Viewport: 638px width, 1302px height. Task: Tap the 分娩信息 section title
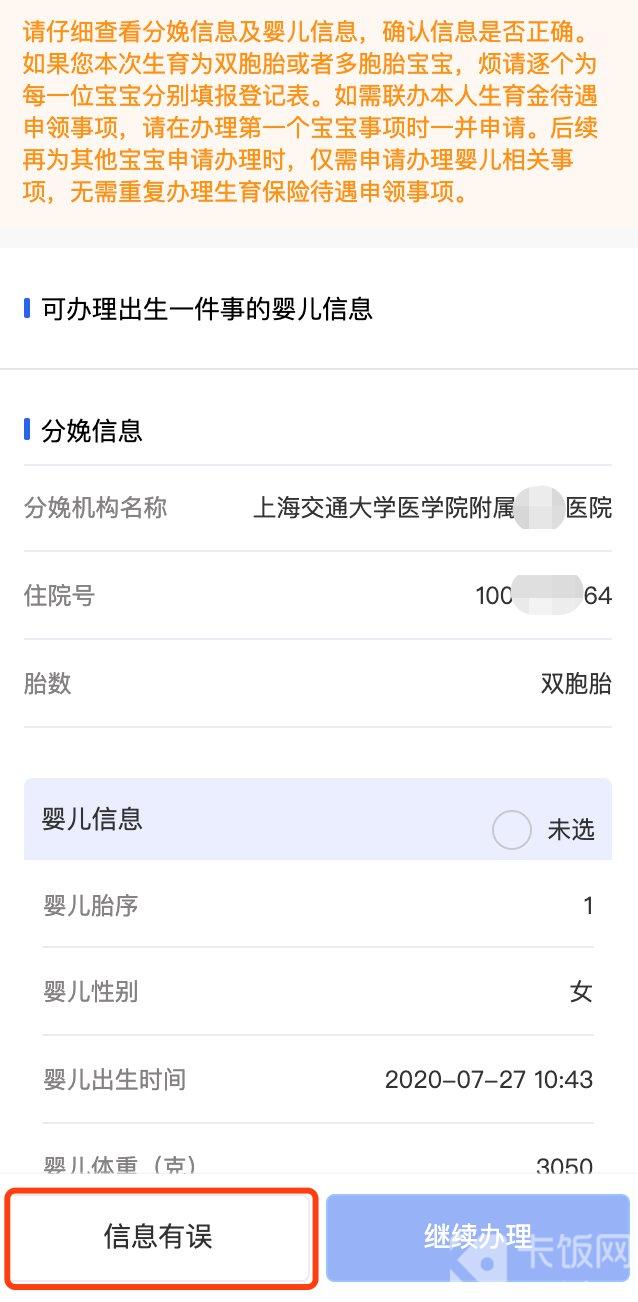point(92,431)
